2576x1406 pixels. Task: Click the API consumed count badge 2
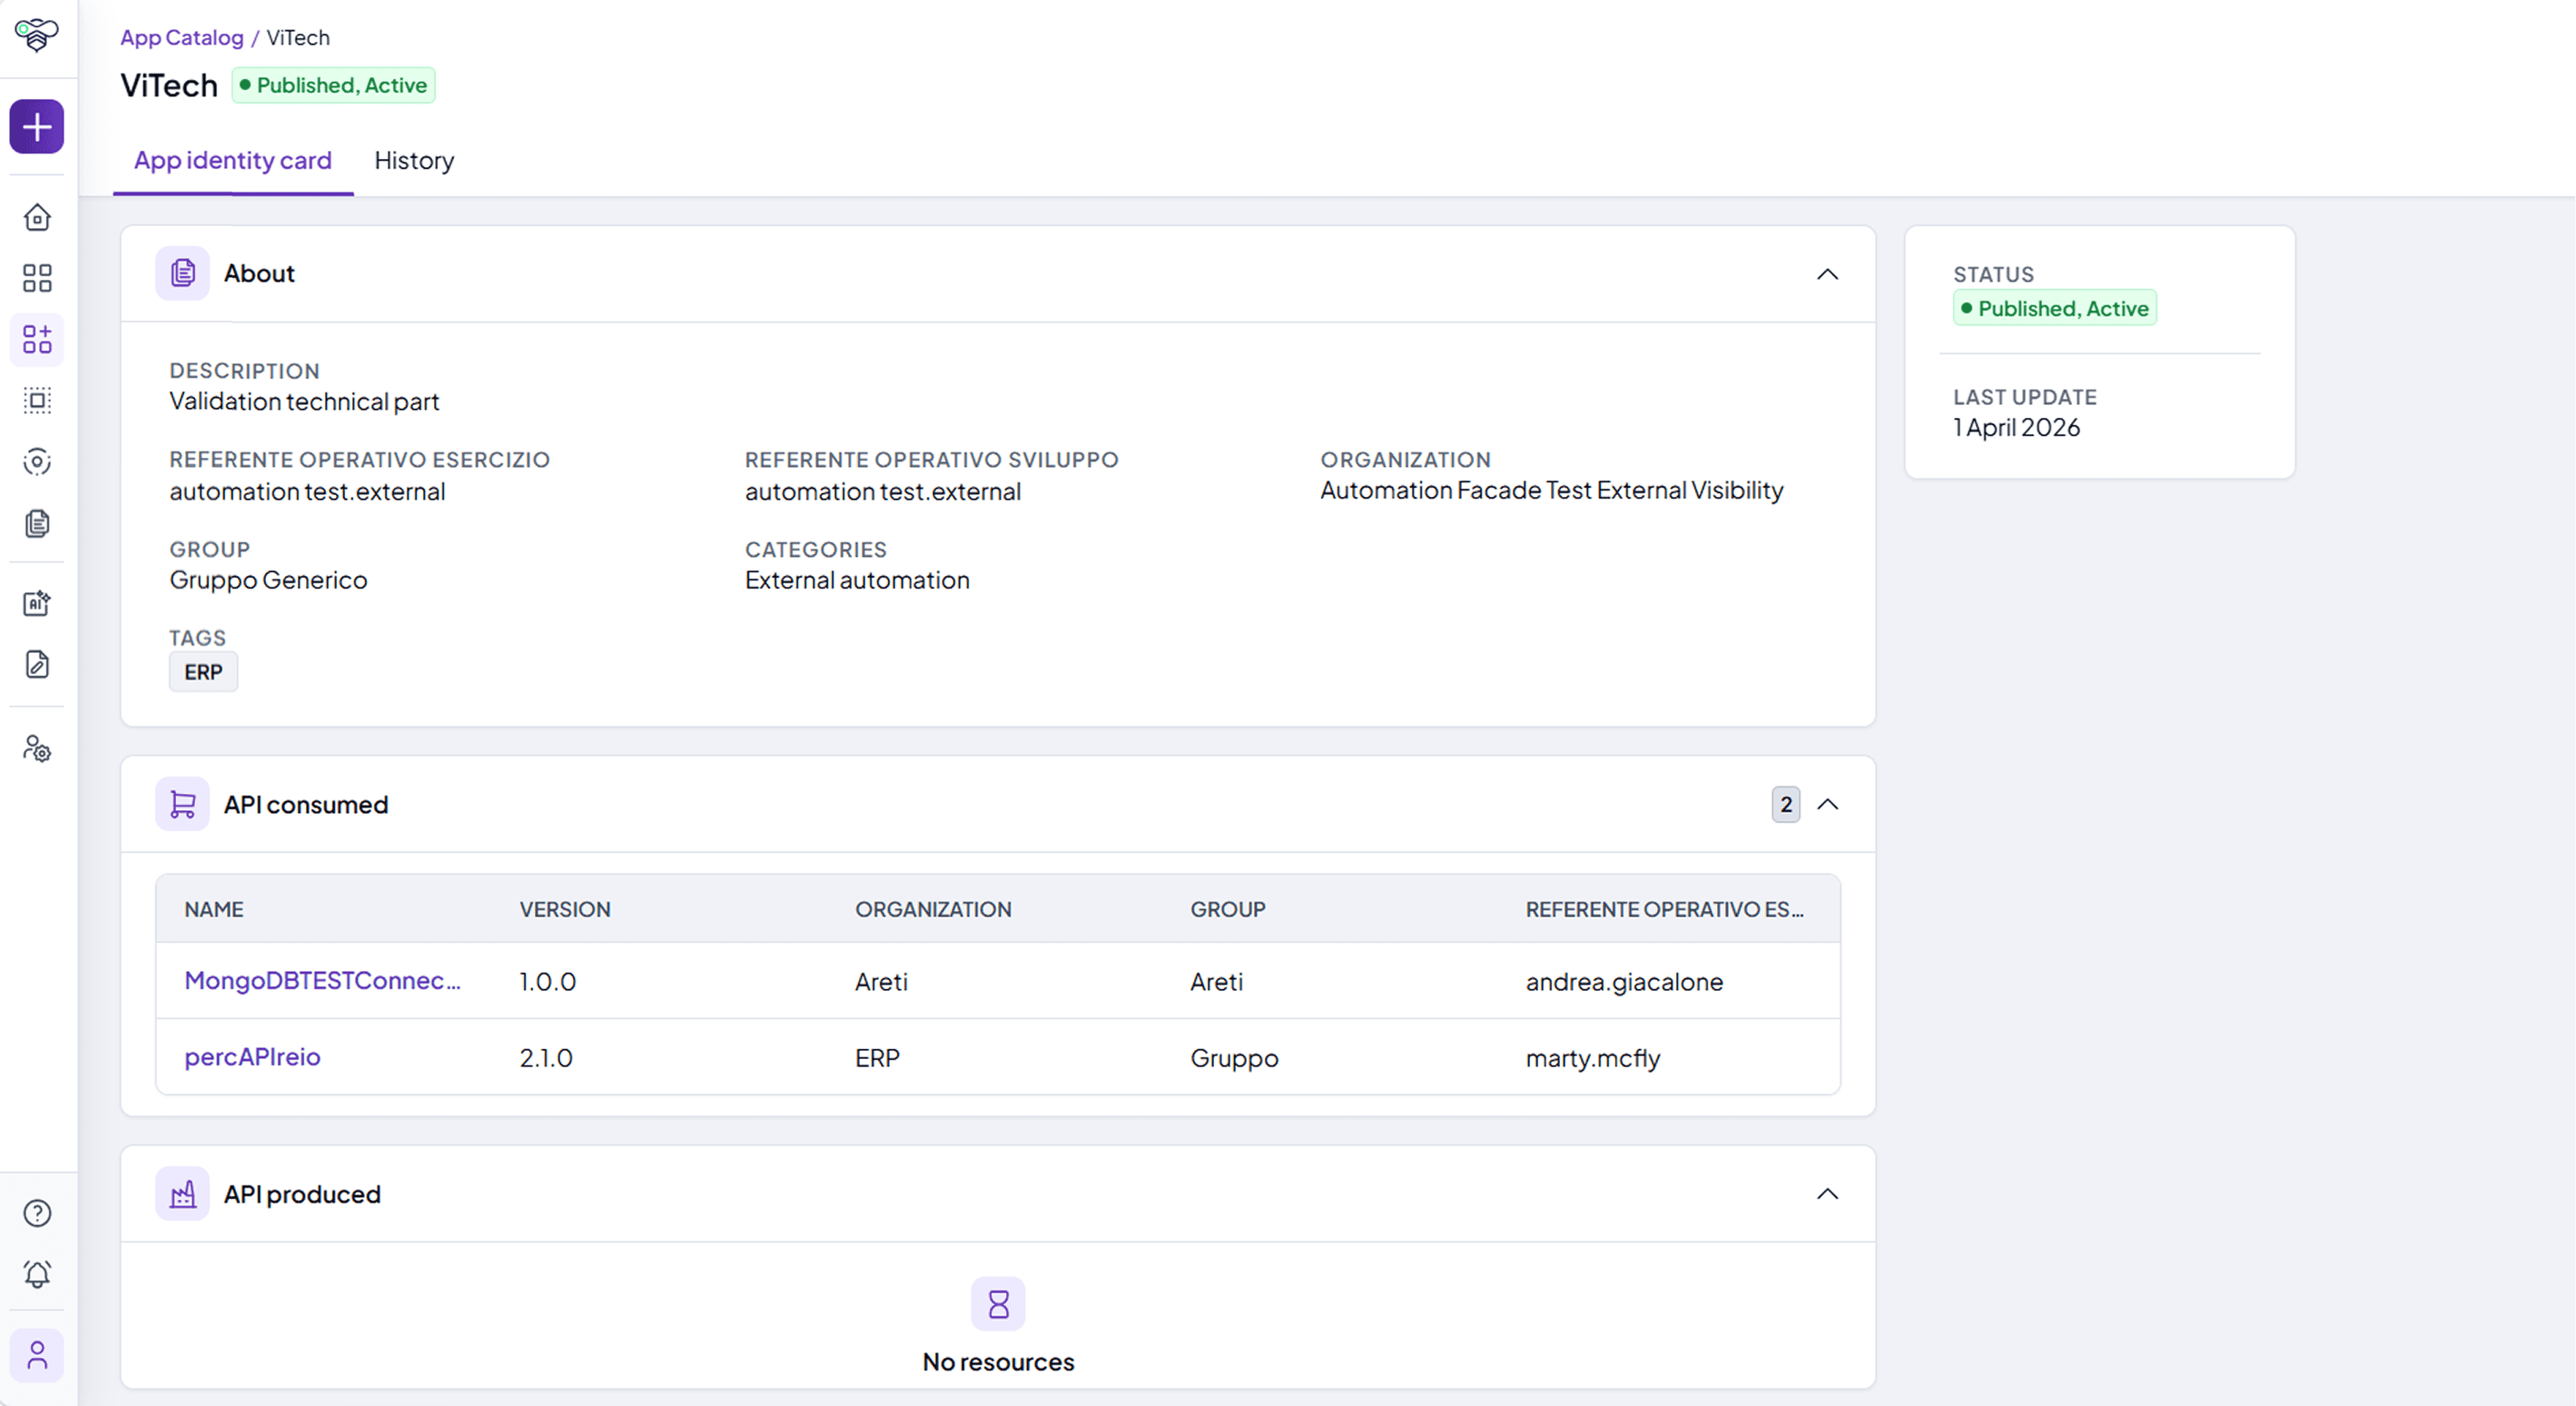pyautogui.click(x=1785, y=804)
